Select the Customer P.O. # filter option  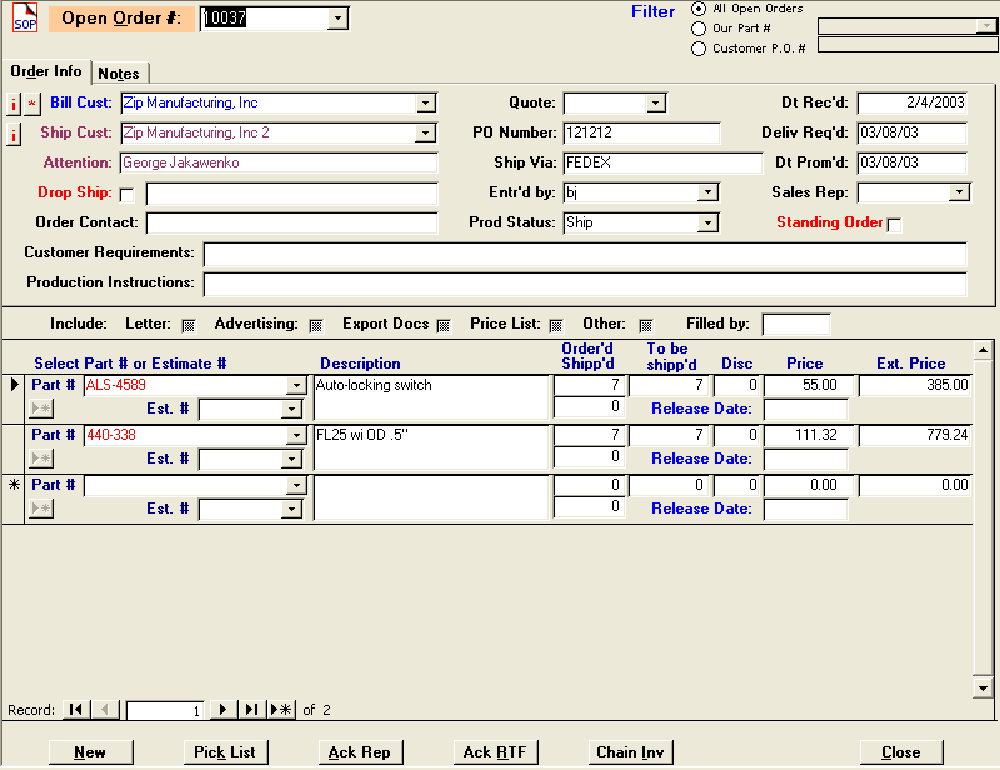click(698, 48)
